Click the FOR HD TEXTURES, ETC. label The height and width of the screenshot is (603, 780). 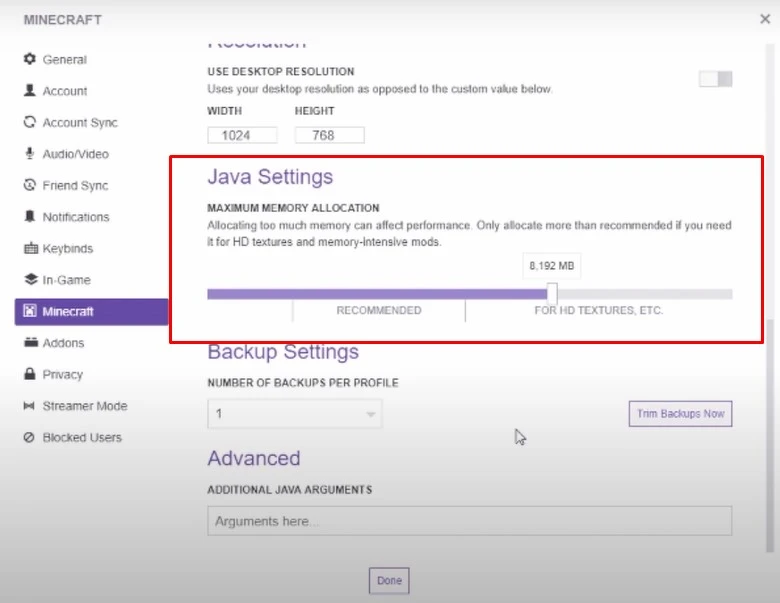[x=598, y=310]
